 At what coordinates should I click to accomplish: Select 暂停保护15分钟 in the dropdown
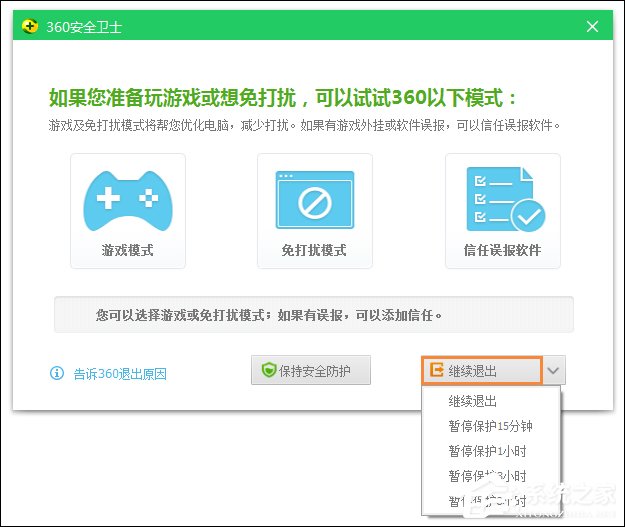[490, 427]
